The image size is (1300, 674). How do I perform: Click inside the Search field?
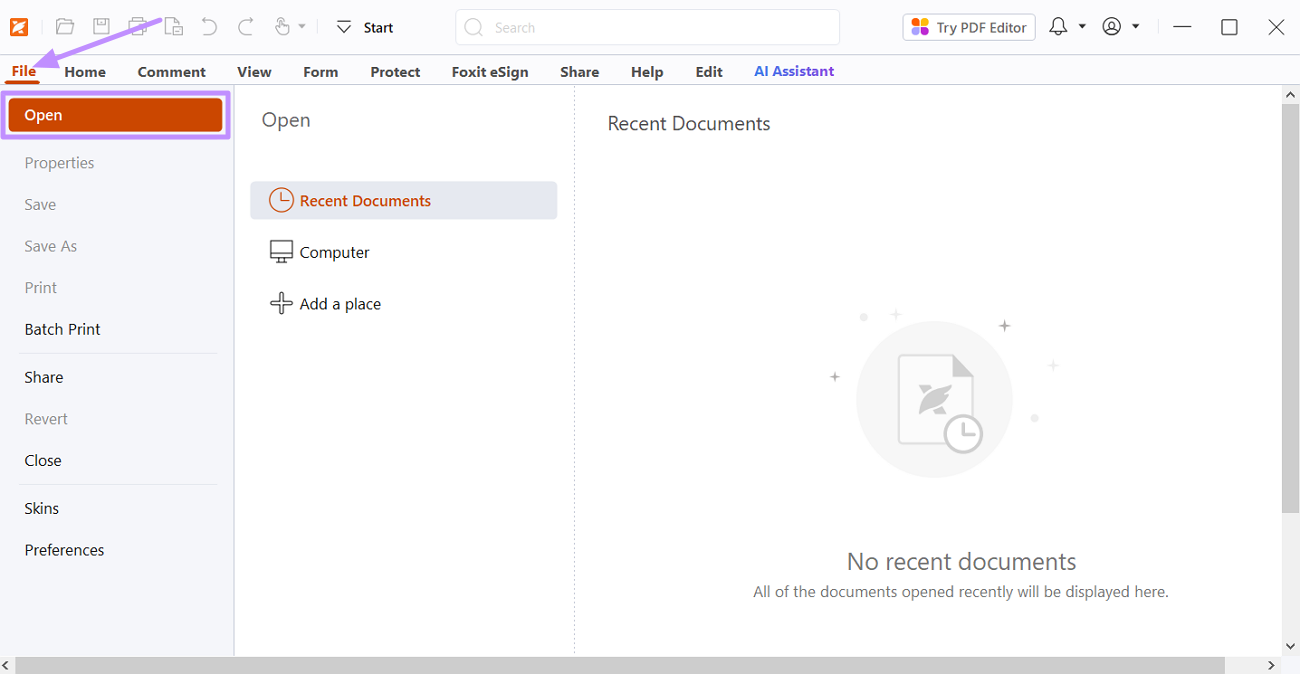pos(646,27)
